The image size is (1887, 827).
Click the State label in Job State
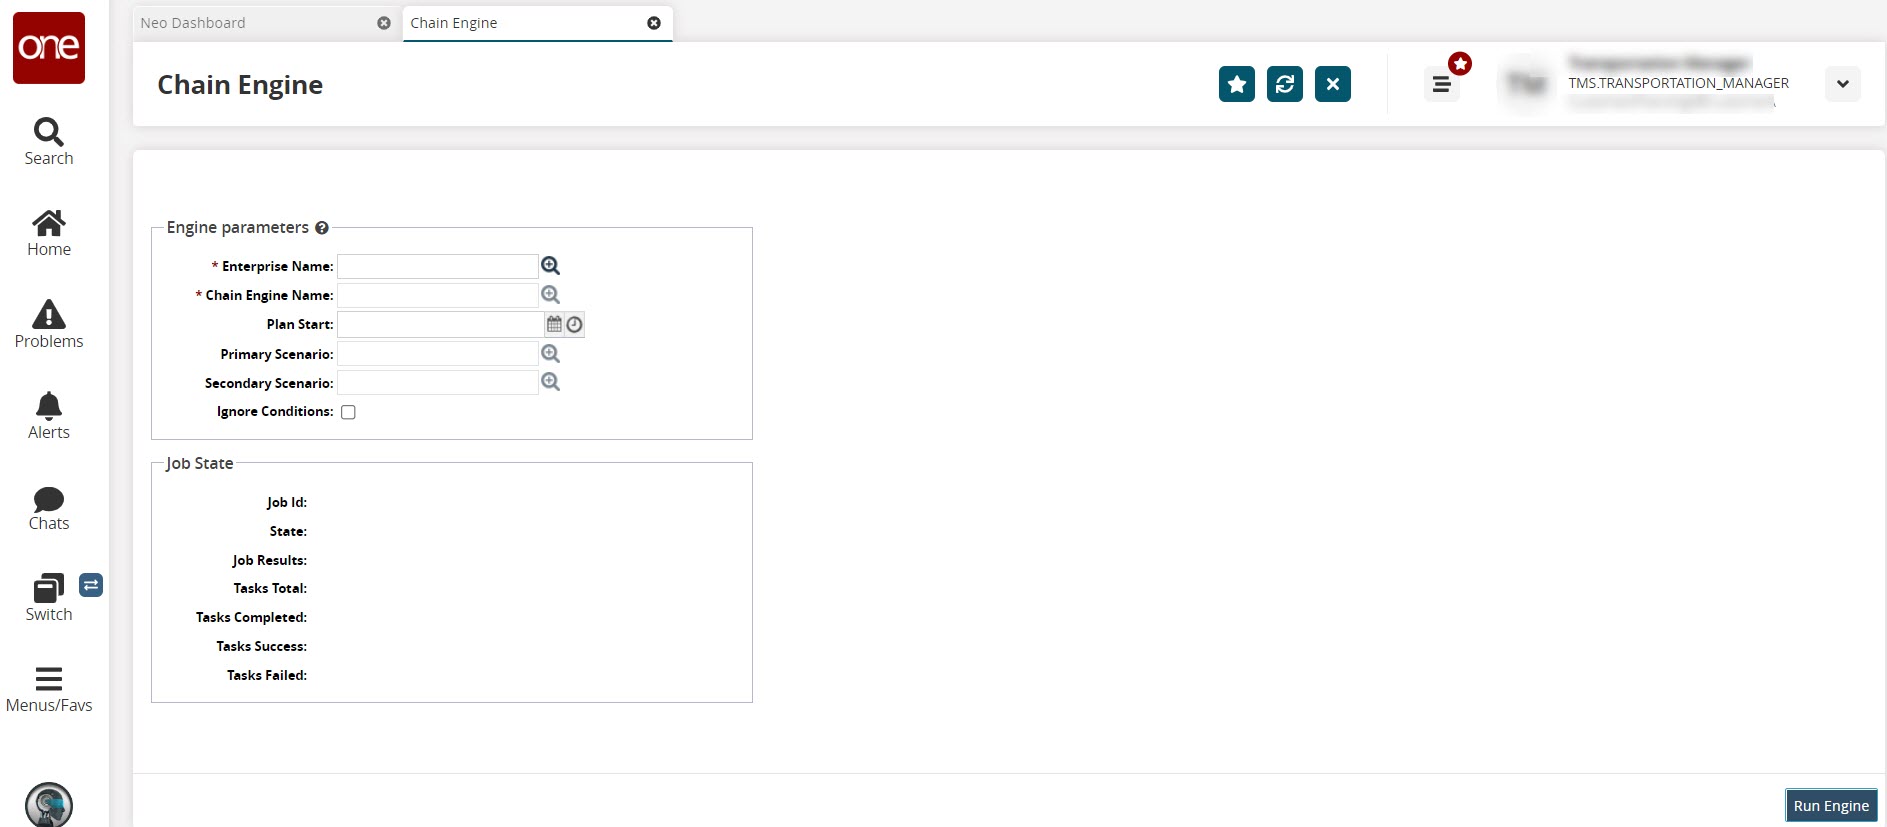[288, 532]
